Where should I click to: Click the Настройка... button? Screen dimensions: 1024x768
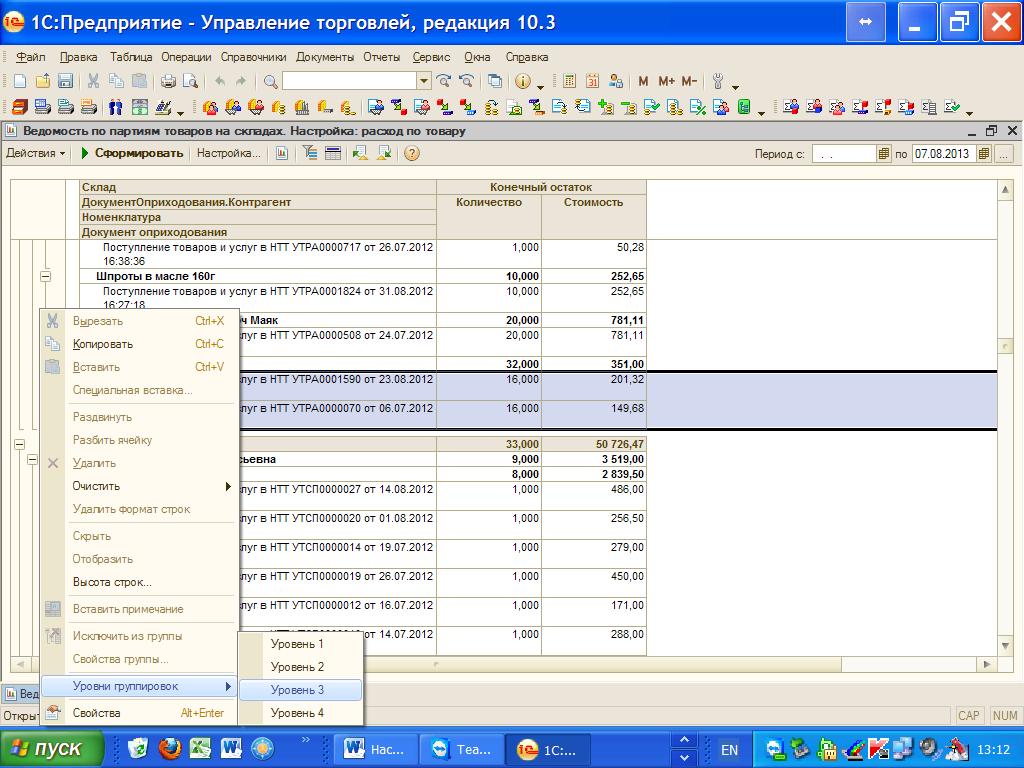pyautogui.click(x=229, y=153)
